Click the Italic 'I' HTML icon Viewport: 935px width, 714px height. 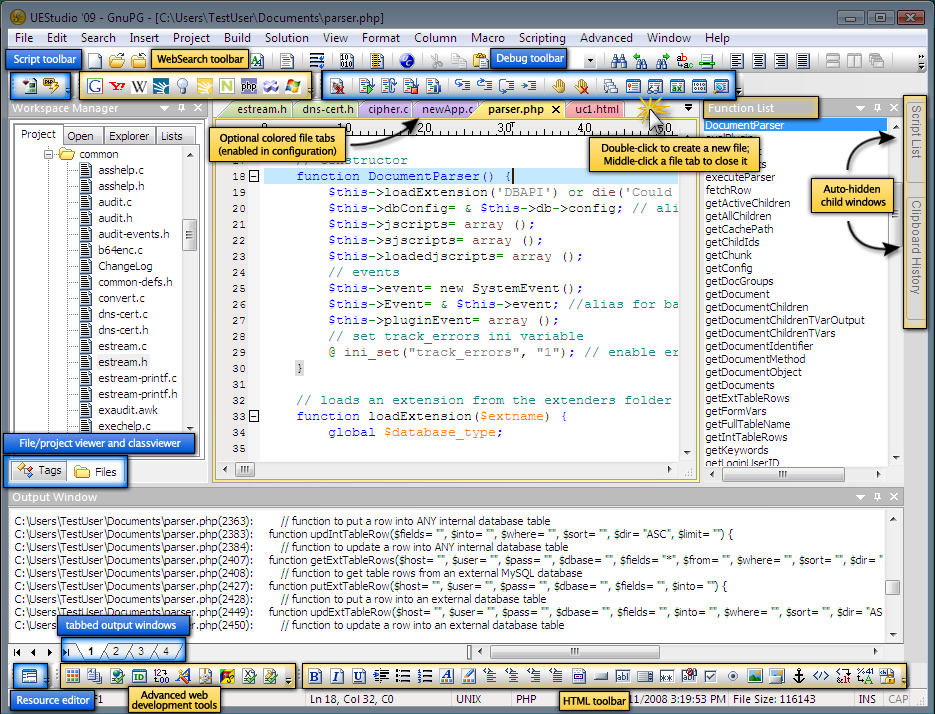tap(337, 676)
